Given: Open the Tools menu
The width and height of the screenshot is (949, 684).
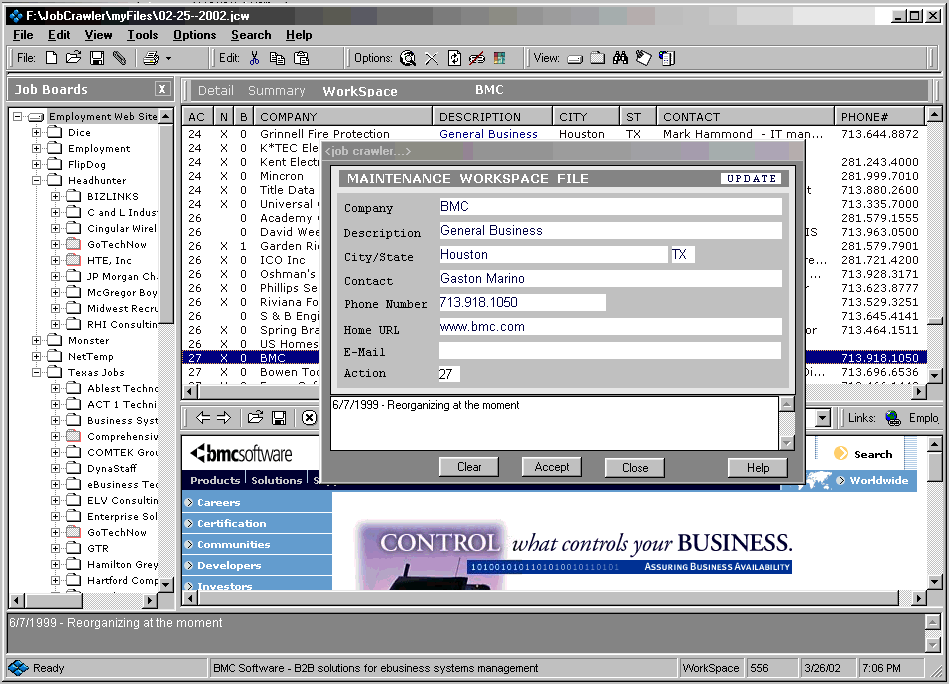Looking at the screenshot, I should pos(142,35).
